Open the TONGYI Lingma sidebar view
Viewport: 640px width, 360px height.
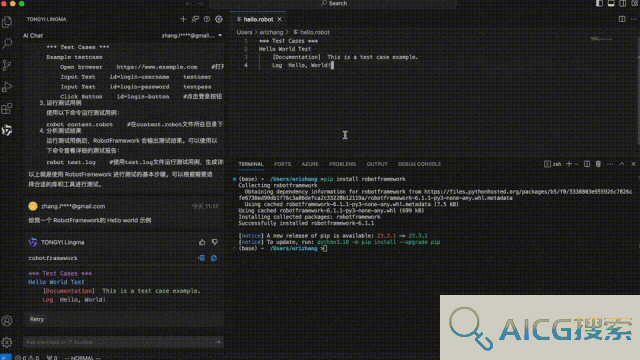[x=7, y=130]
